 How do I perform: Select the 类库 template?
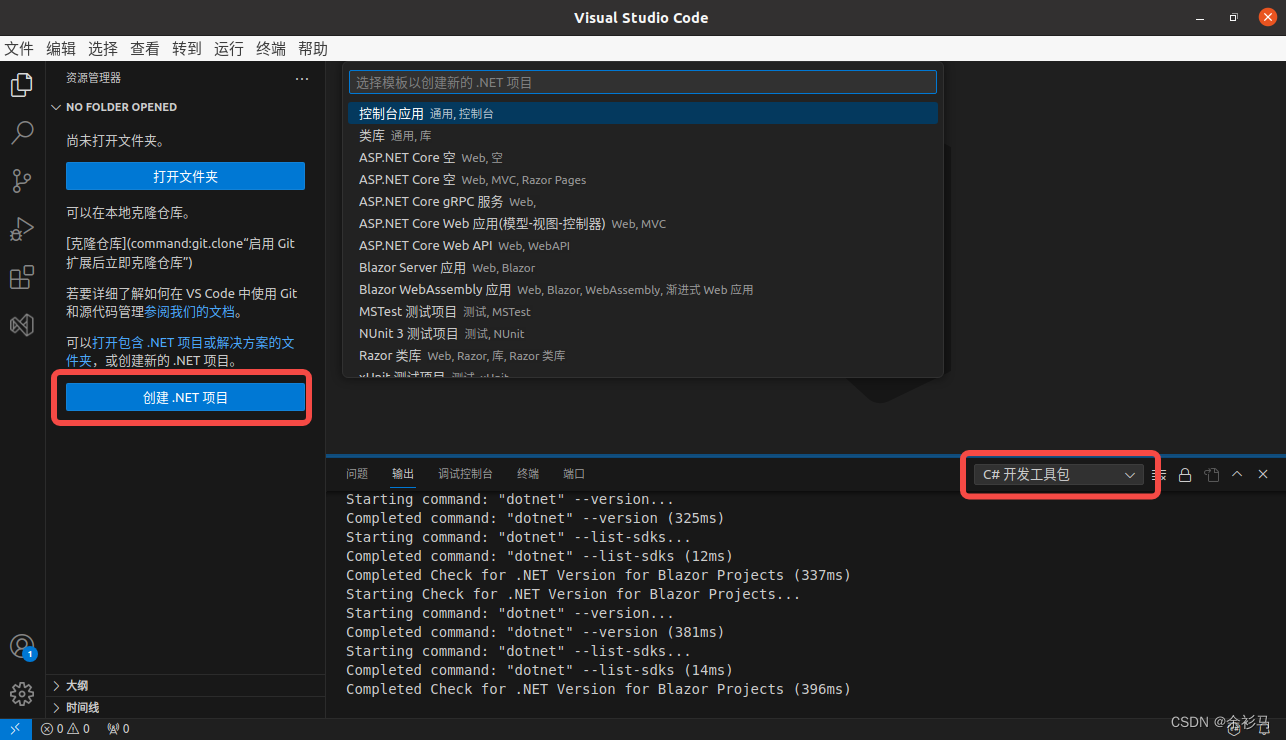(x=643, y=136)
